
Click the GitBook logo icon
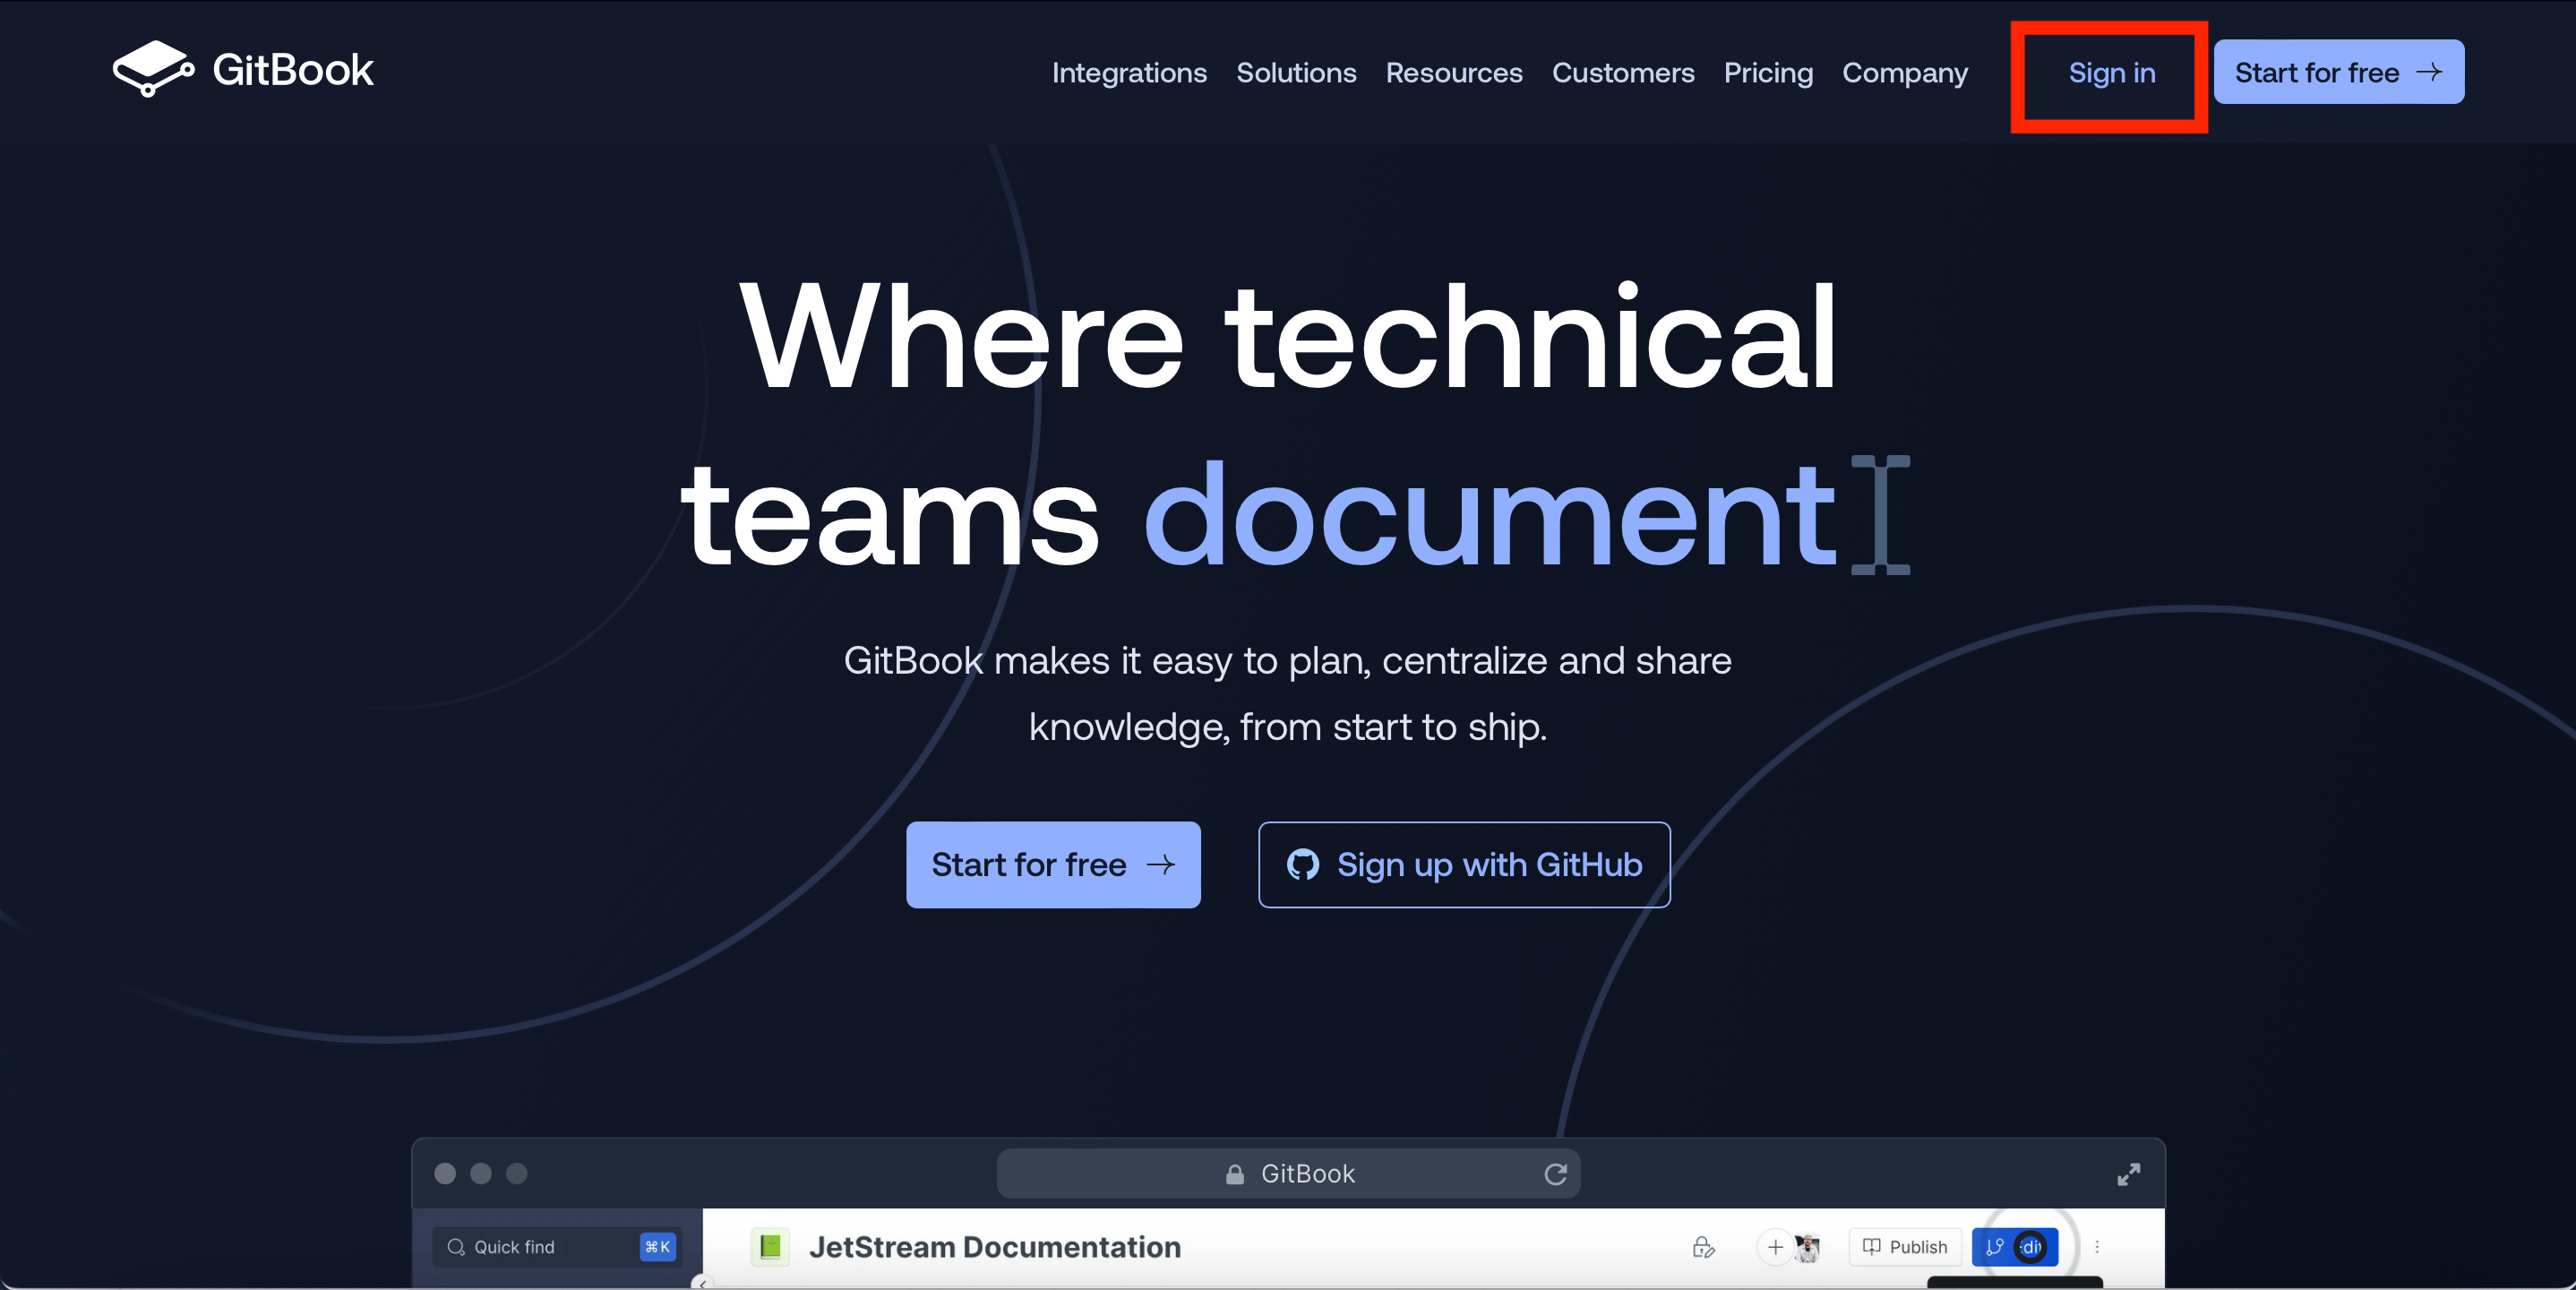152,69
